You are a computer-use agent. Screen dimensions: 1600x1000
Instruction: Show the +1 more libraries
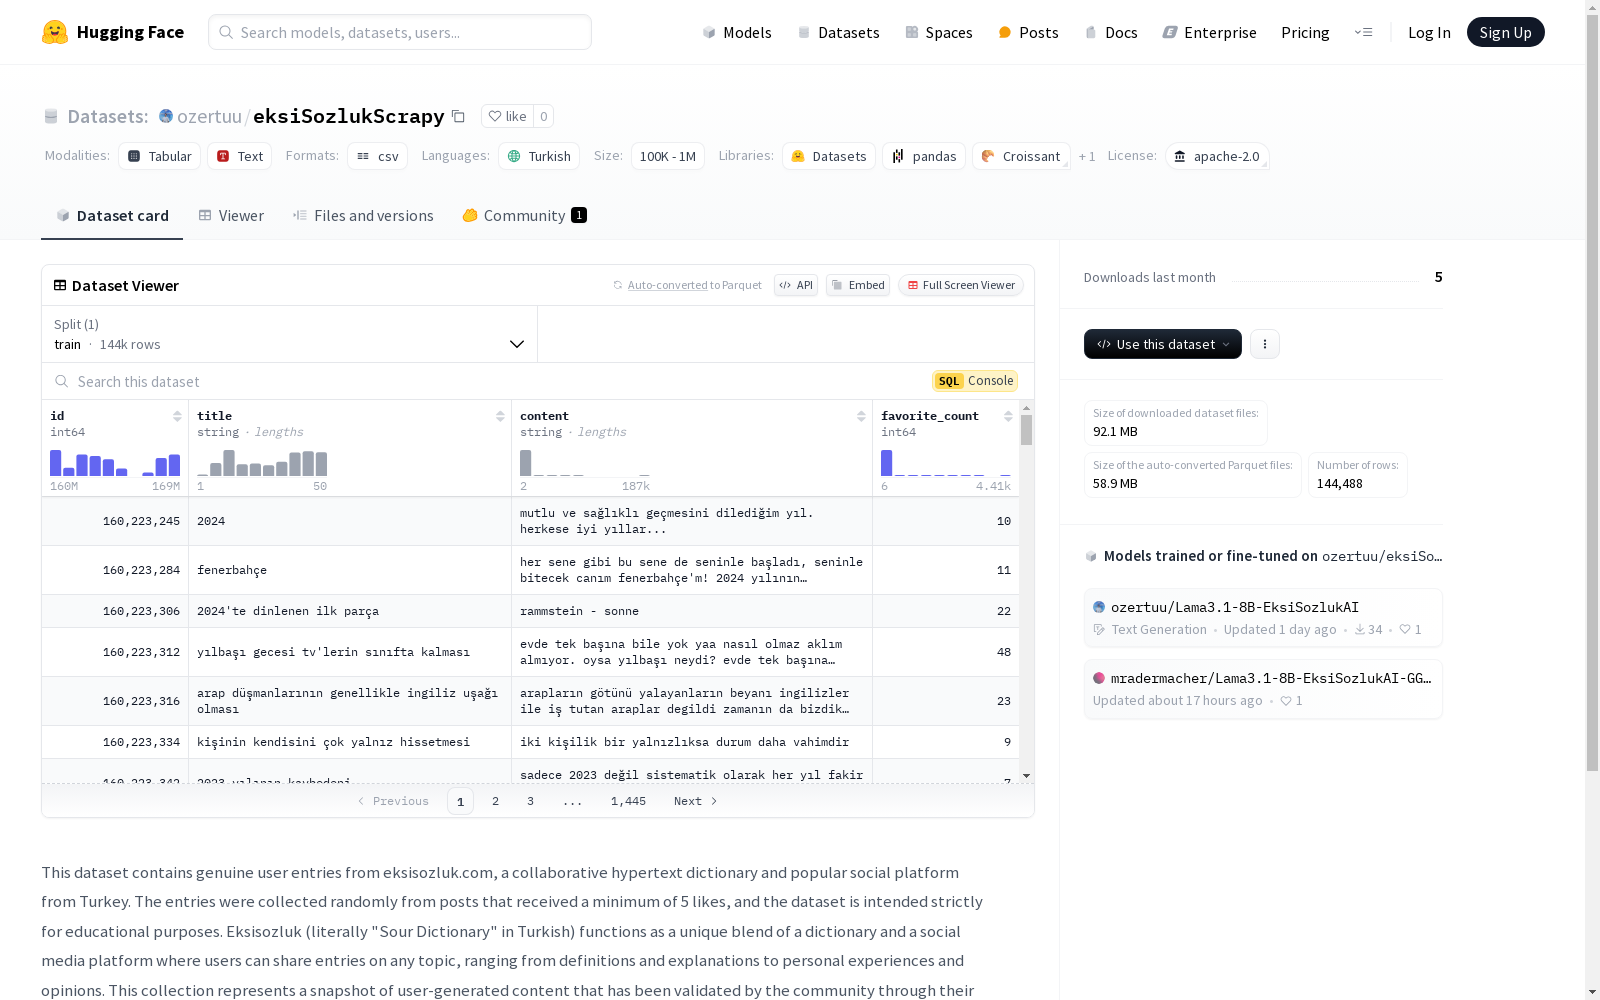click(x=1087, y=156)
